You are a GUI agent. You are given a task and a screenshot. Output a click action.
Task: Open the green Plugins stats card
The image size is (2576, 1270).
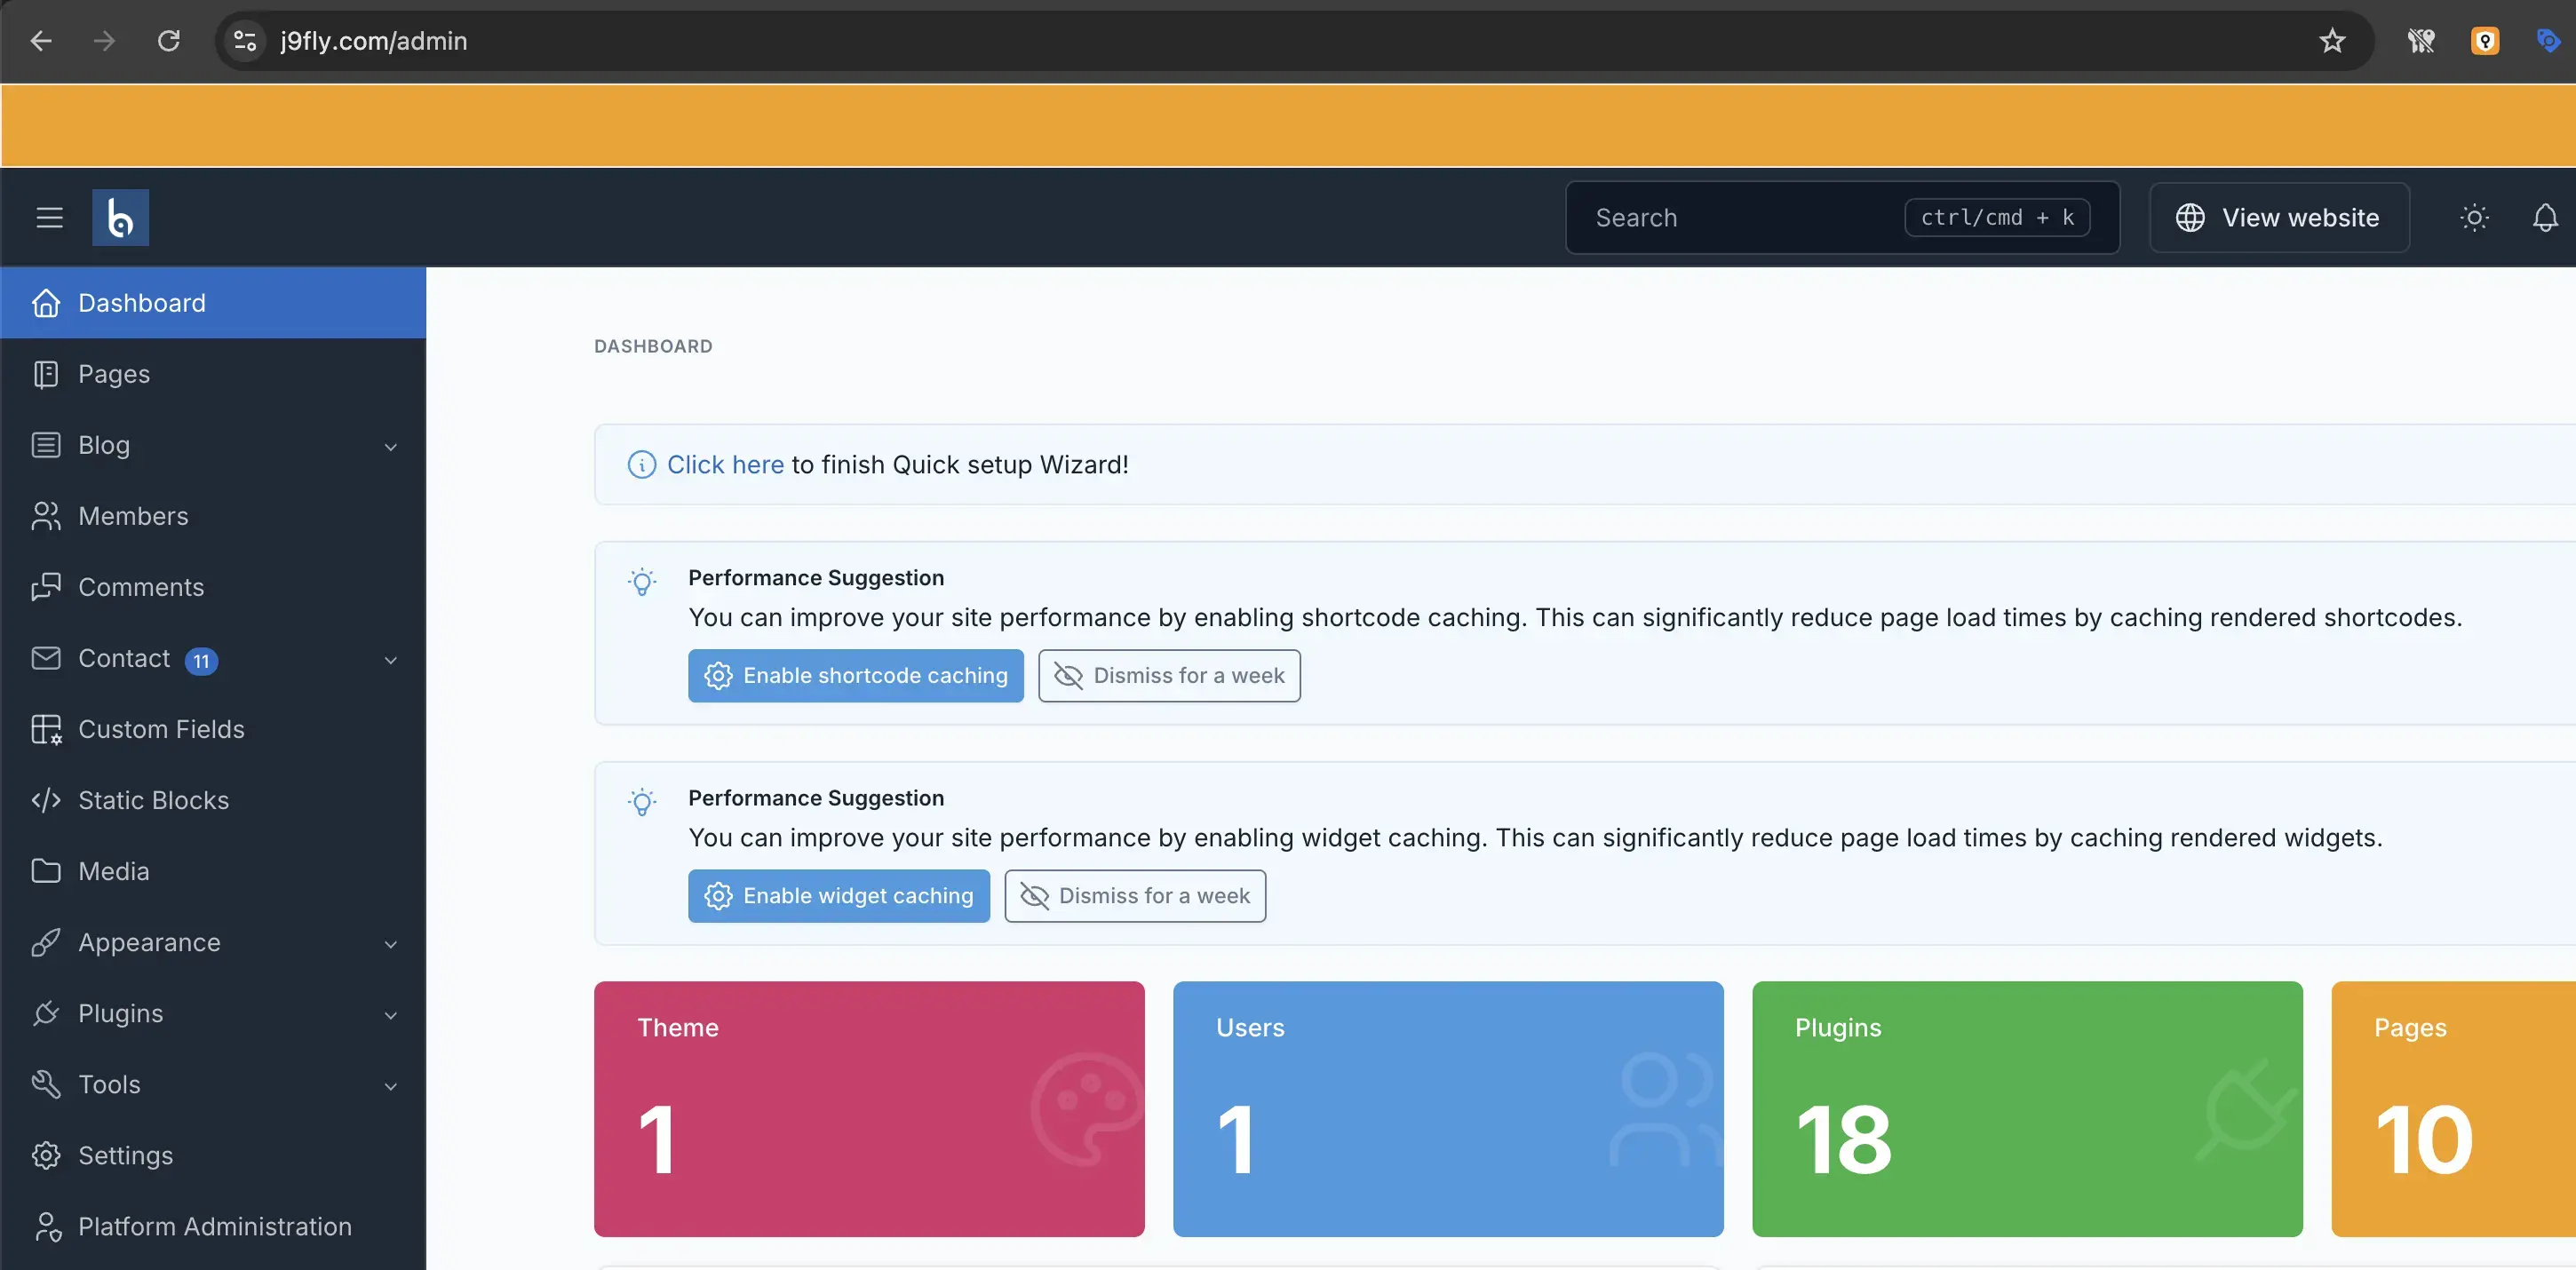click(2027, 1108)
